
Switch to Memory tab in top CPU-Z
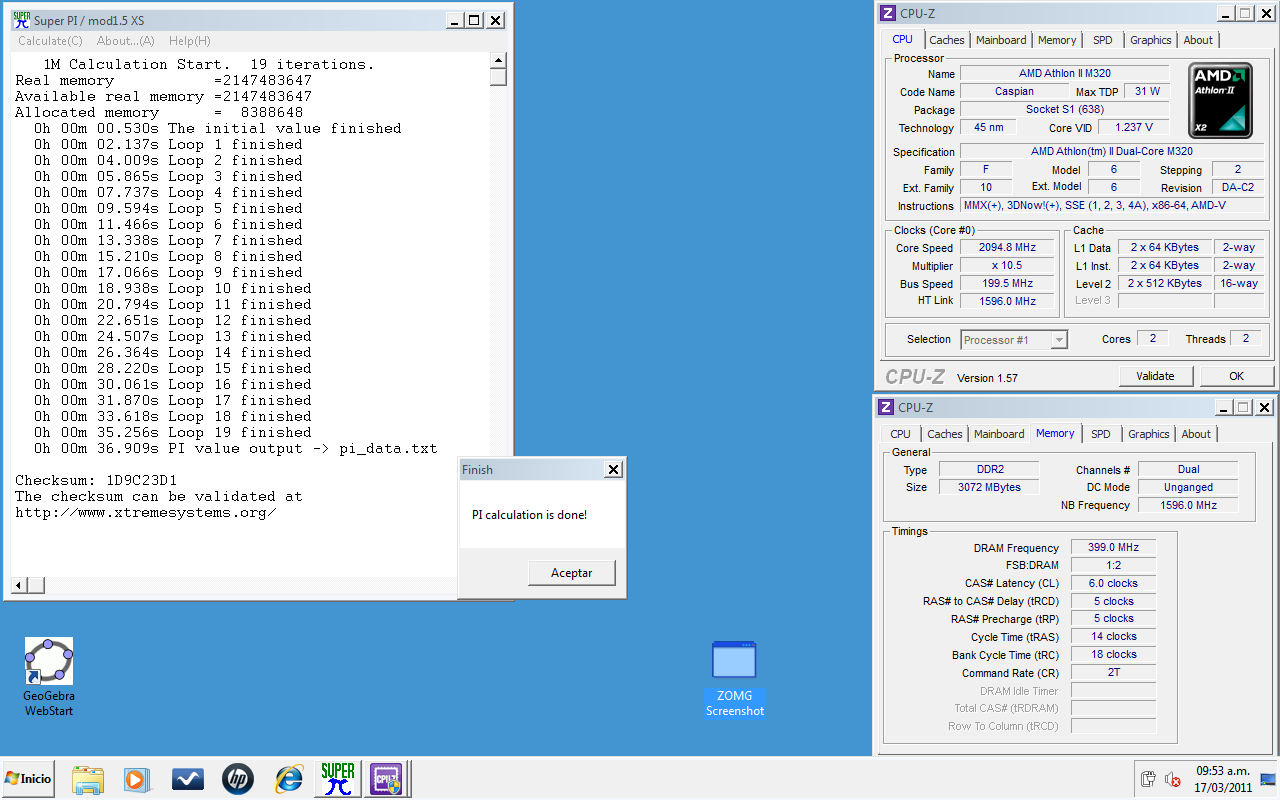(x=1057, y=40)
